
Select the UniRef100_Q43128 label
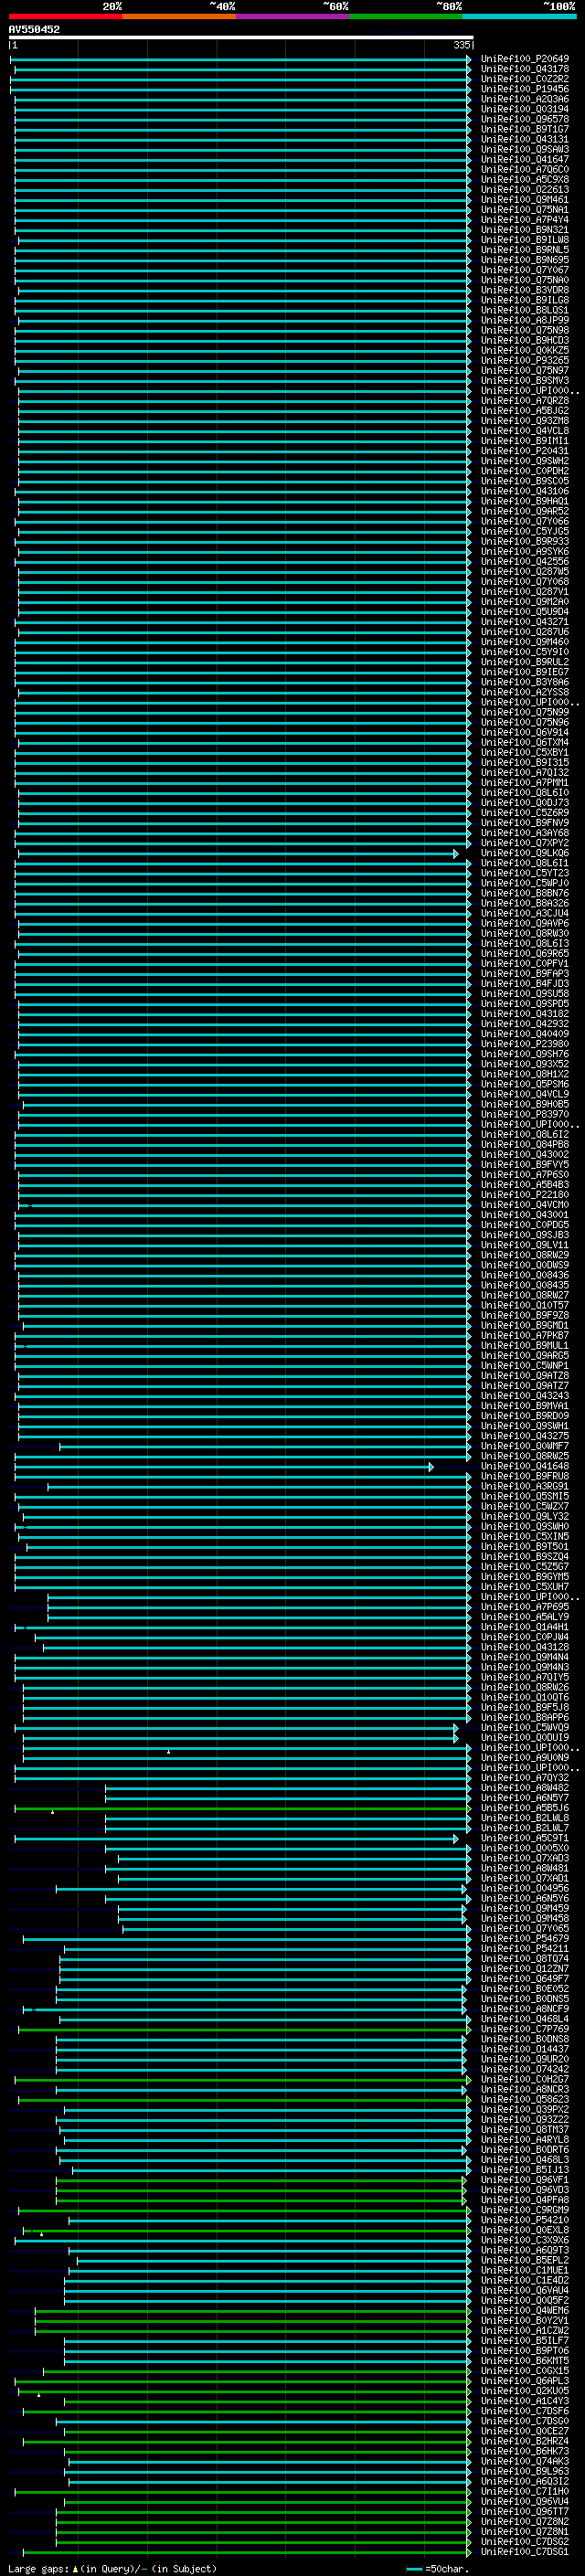525,1647
